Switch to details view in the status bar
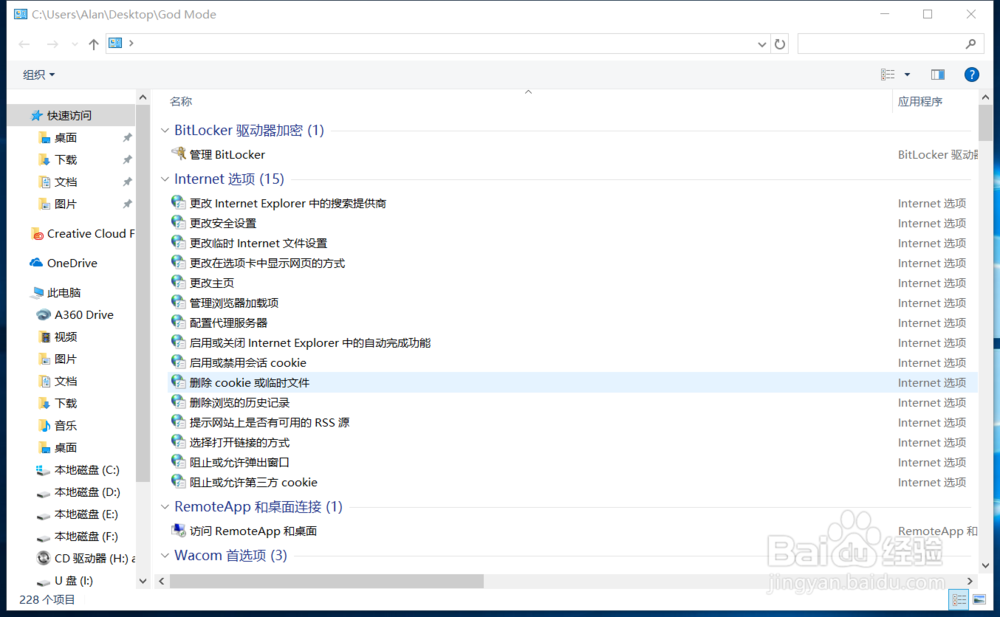Image resolution: width=1000 pixels, height=617 pixels. (959, 600)
